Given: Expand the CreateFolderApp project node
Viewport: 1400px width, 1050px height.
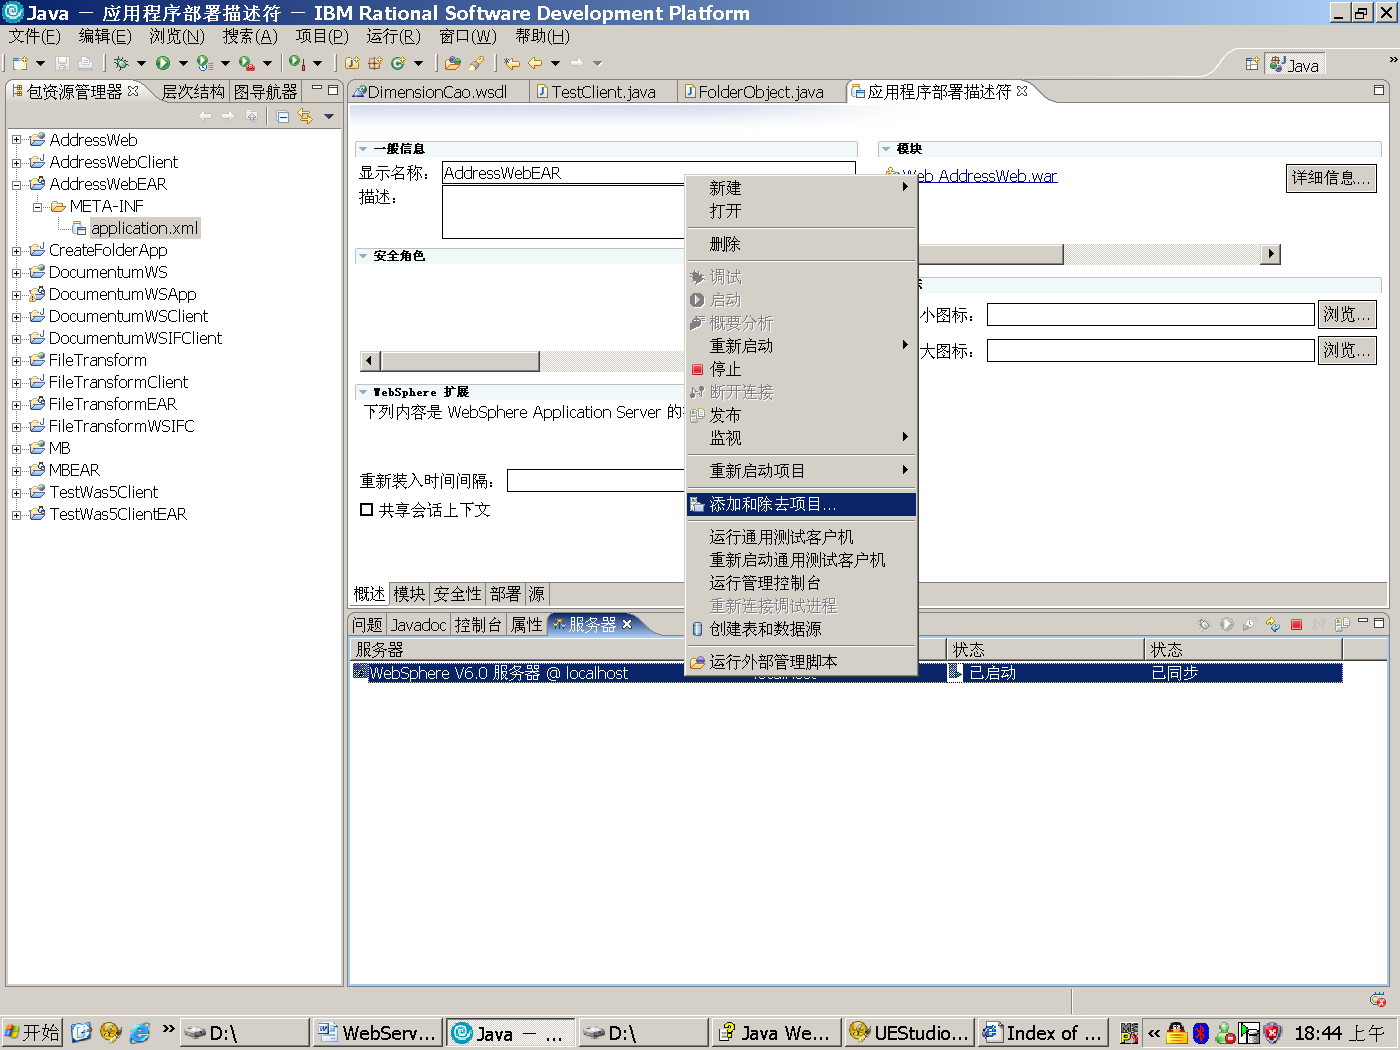Looking at the screenshot, I should click(16, 250).
